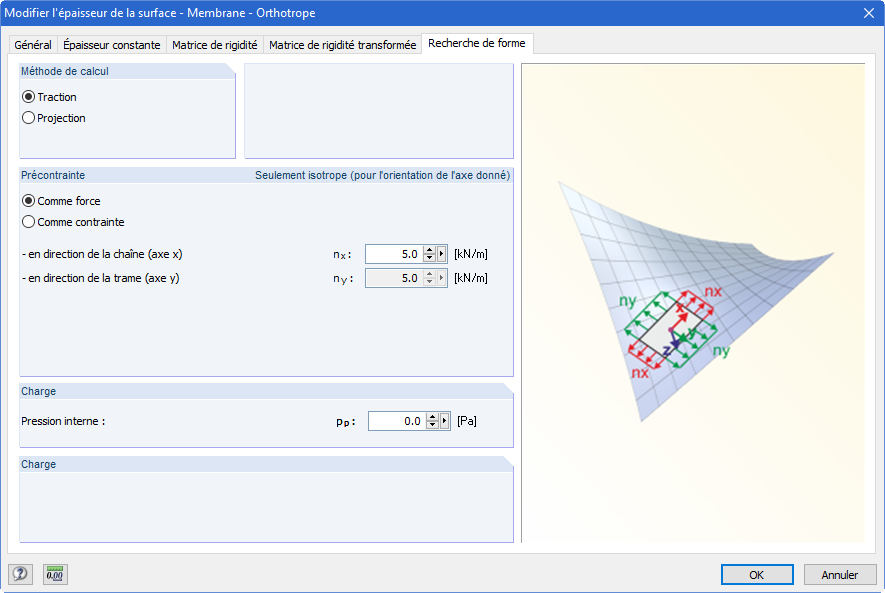The image size is (885, 593).
Task: Select the Projection calculation method
Action: [x=54, y=118]
